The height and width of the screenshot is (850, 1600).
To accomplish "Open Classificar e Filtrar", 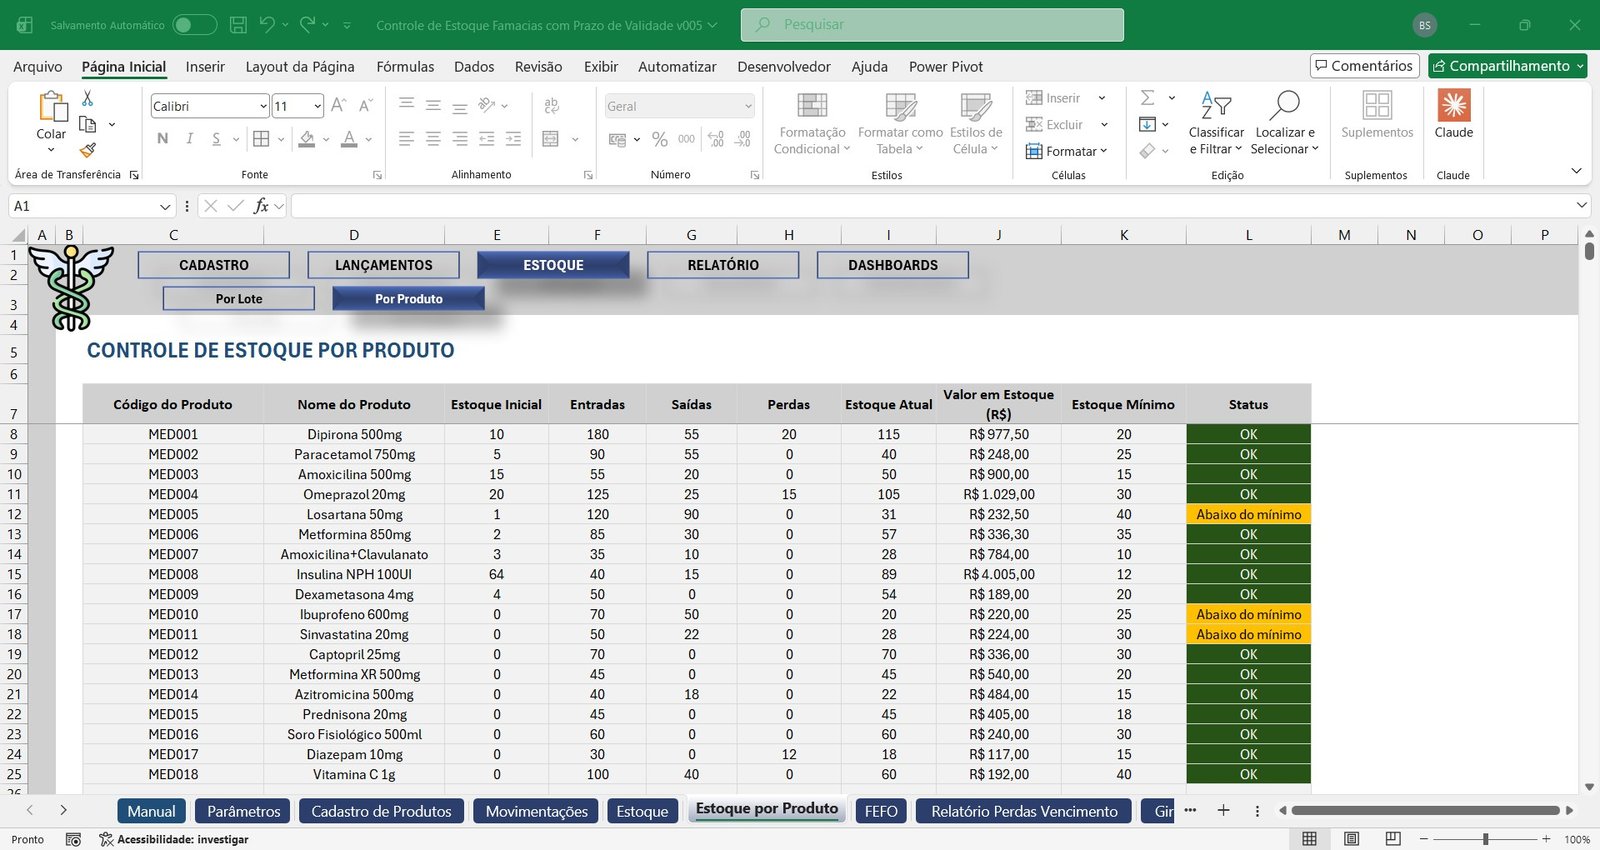I will coord(1216,123).
